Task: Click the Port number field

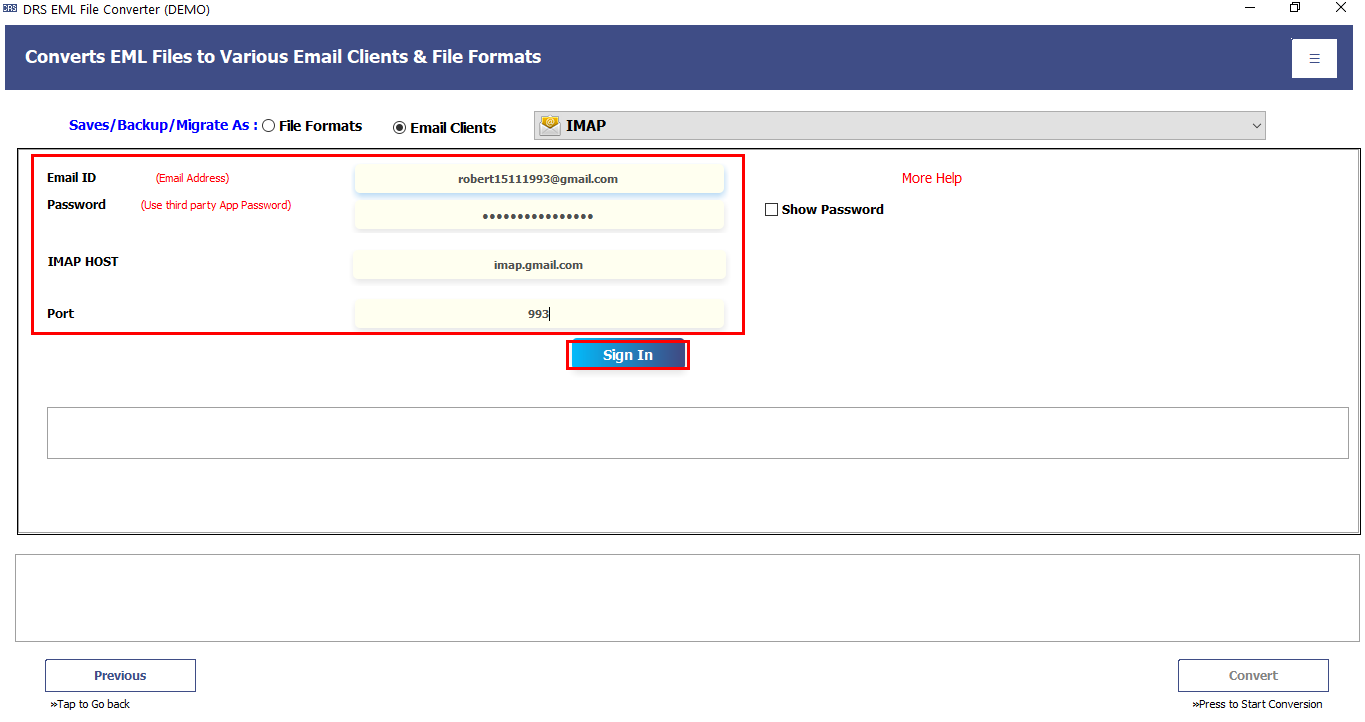Action: pos(539,314)
